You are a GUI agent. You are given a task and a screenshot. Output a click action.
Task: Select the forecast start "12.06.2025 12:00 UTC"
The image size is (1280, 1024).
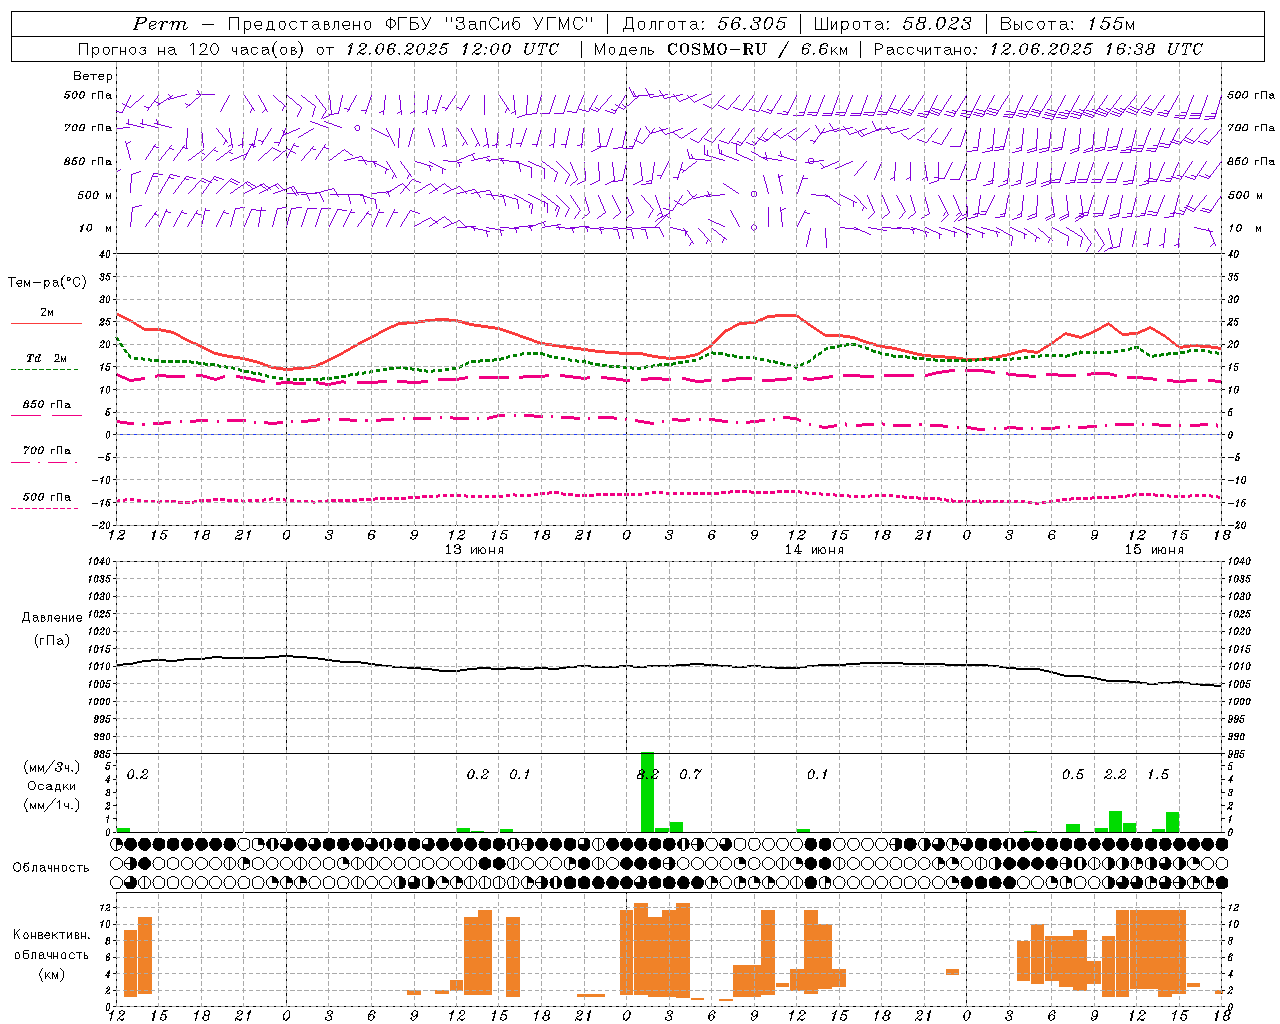point(453,49)
